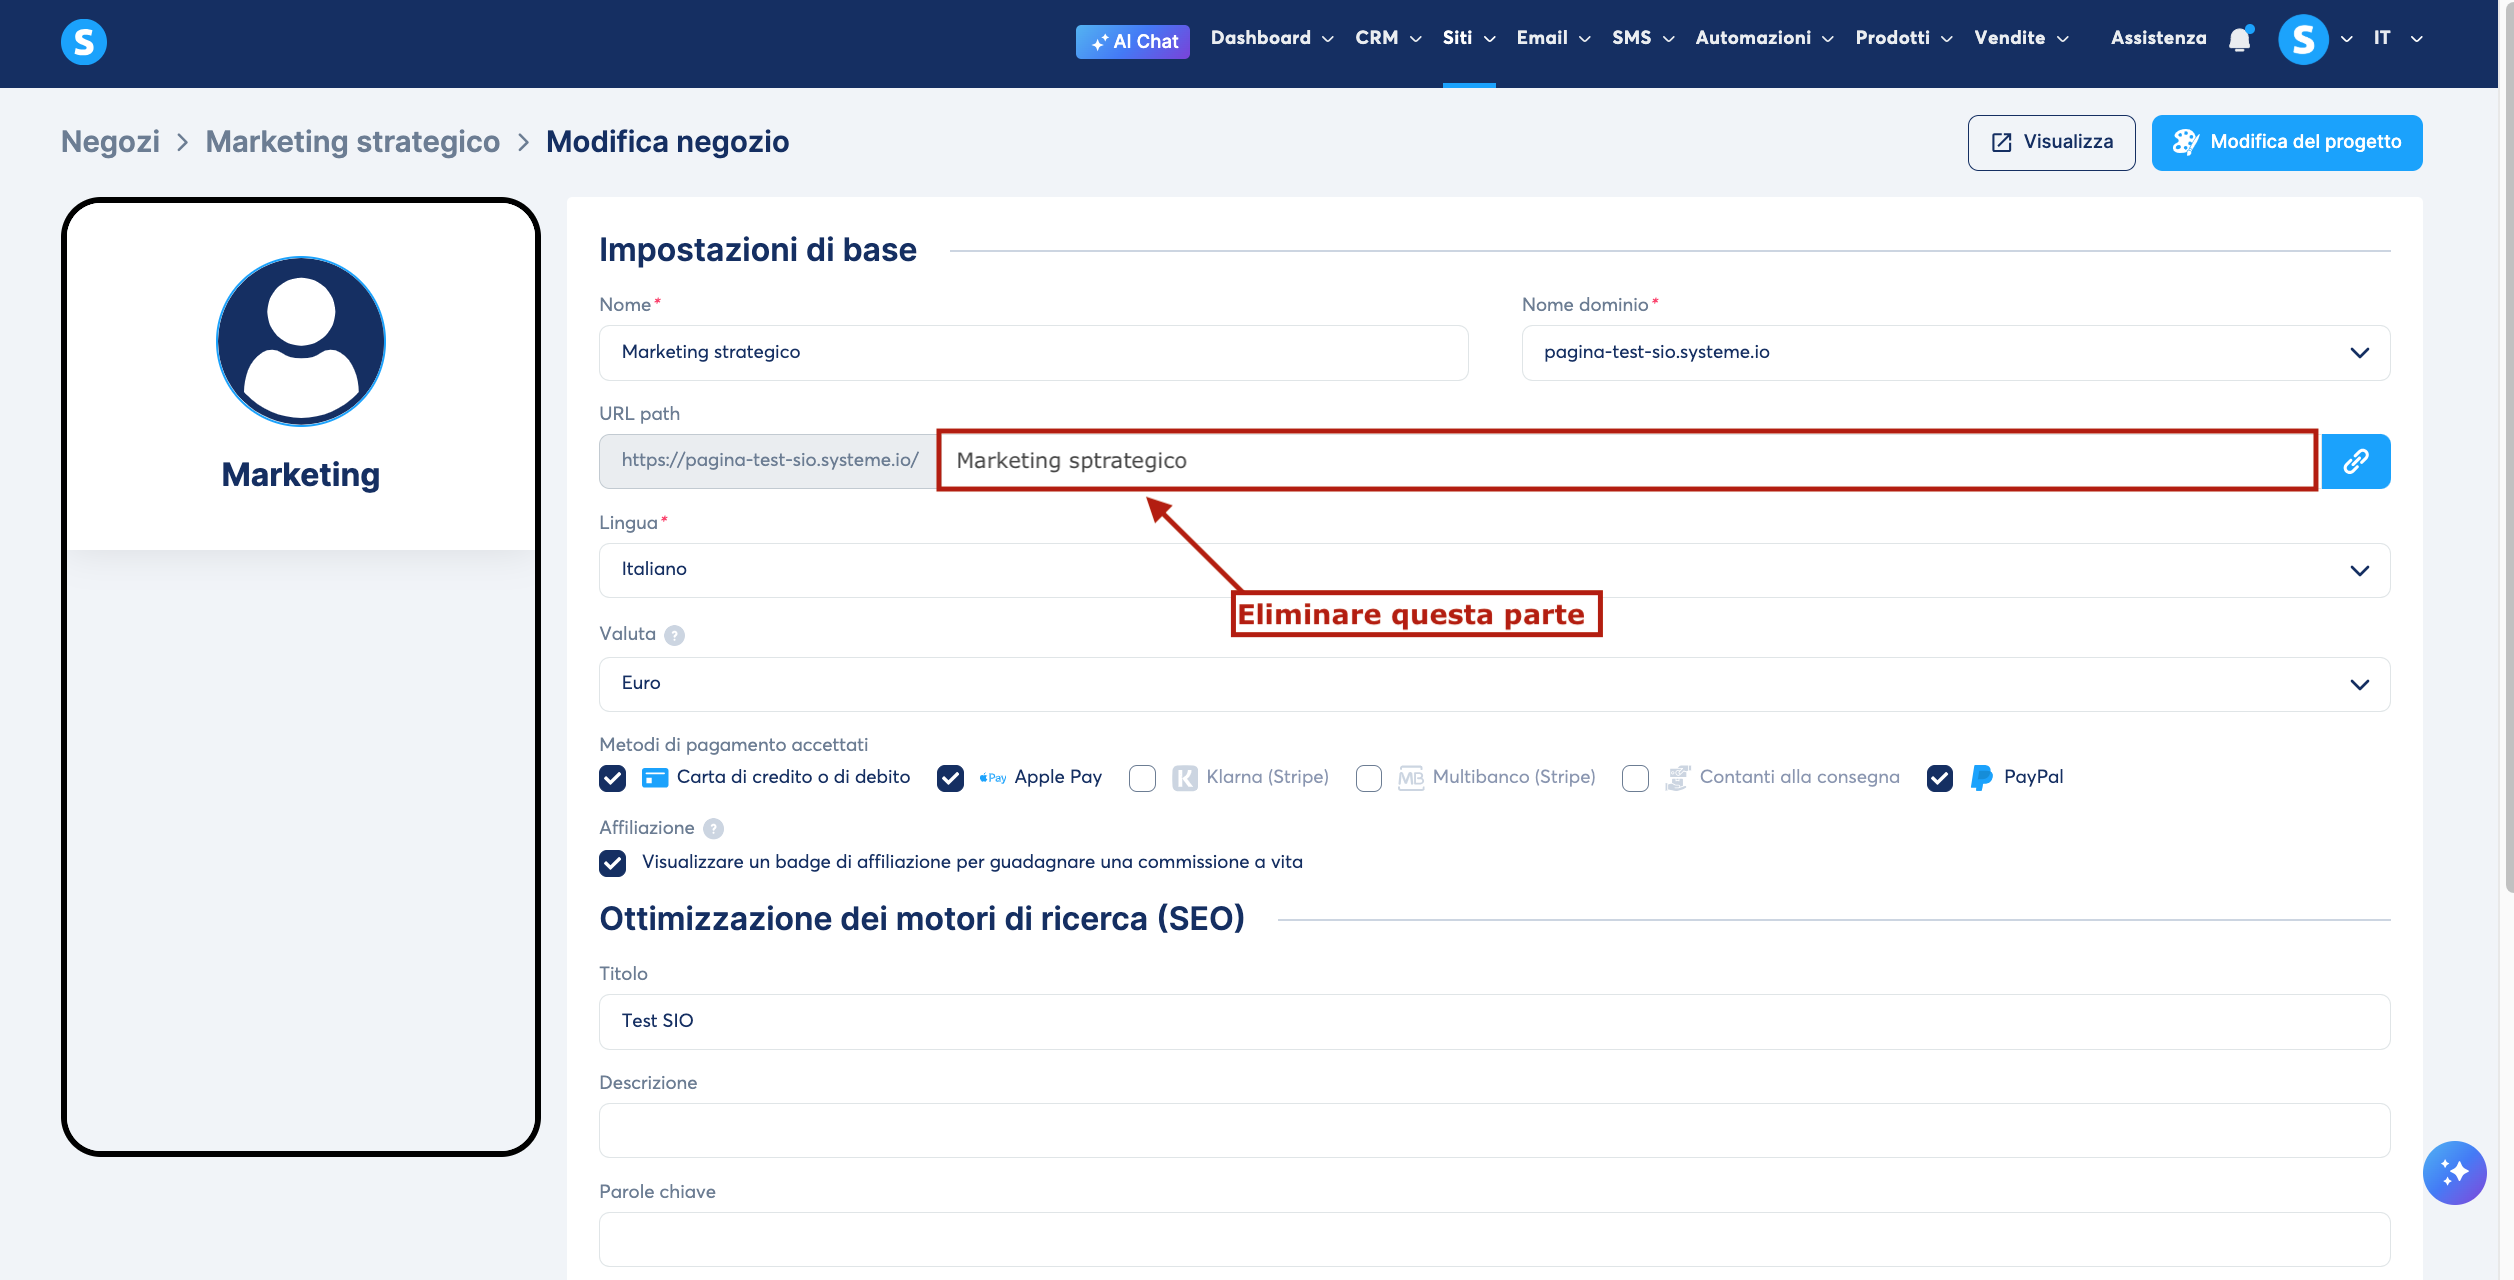Go to Negozi breadcrumb
Screen dimensions: 2514x1280
[110, 142]
